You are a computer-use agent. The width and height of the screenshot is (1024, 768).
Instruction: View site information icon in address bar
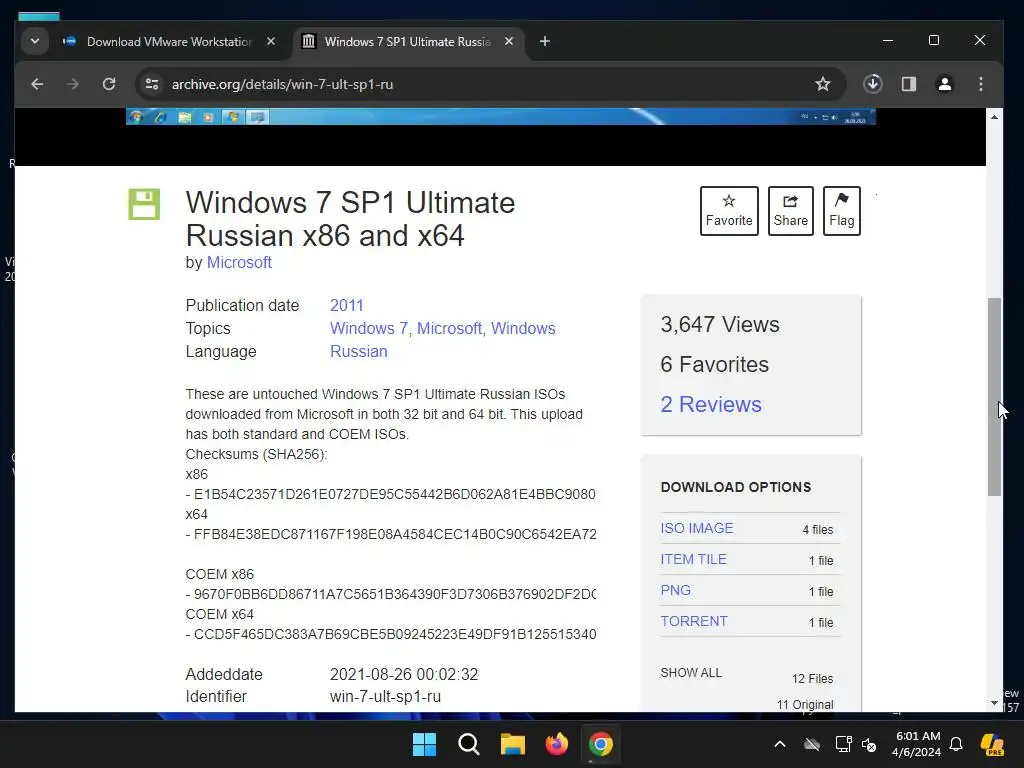(152, 84)
